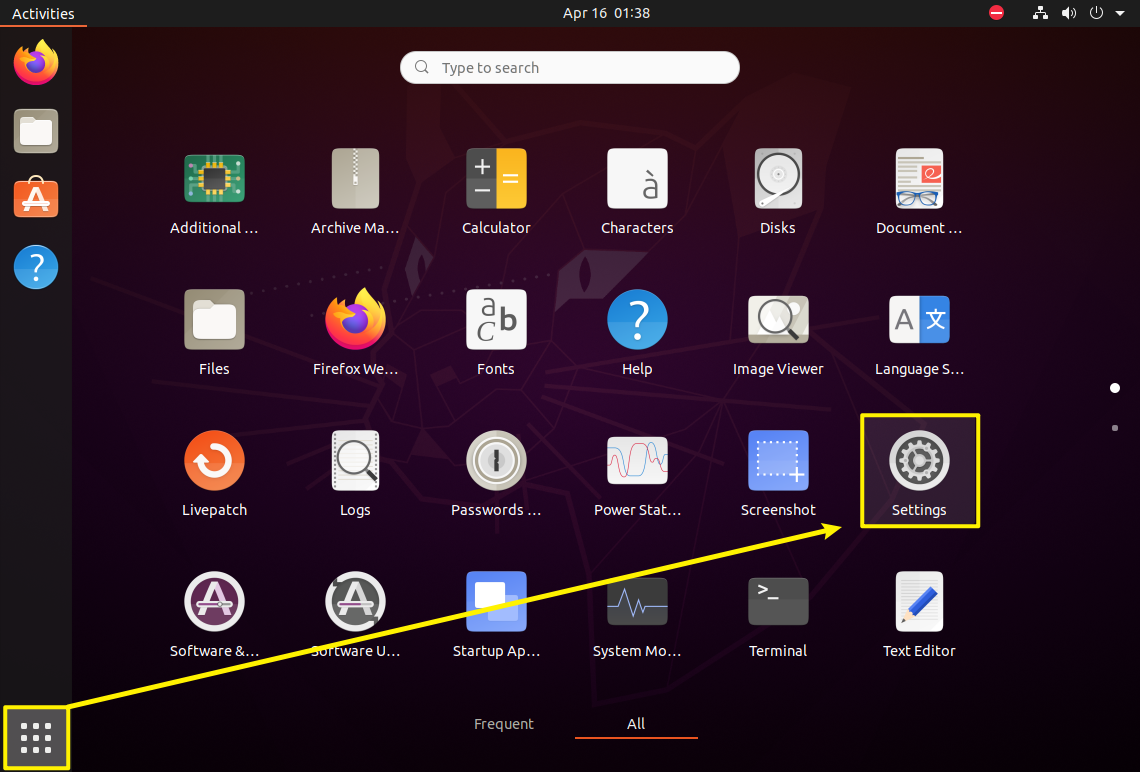Select the first app grid page dot
Image resolution: width=1140 pixels, height=772 pixels.
(1115, 388)
